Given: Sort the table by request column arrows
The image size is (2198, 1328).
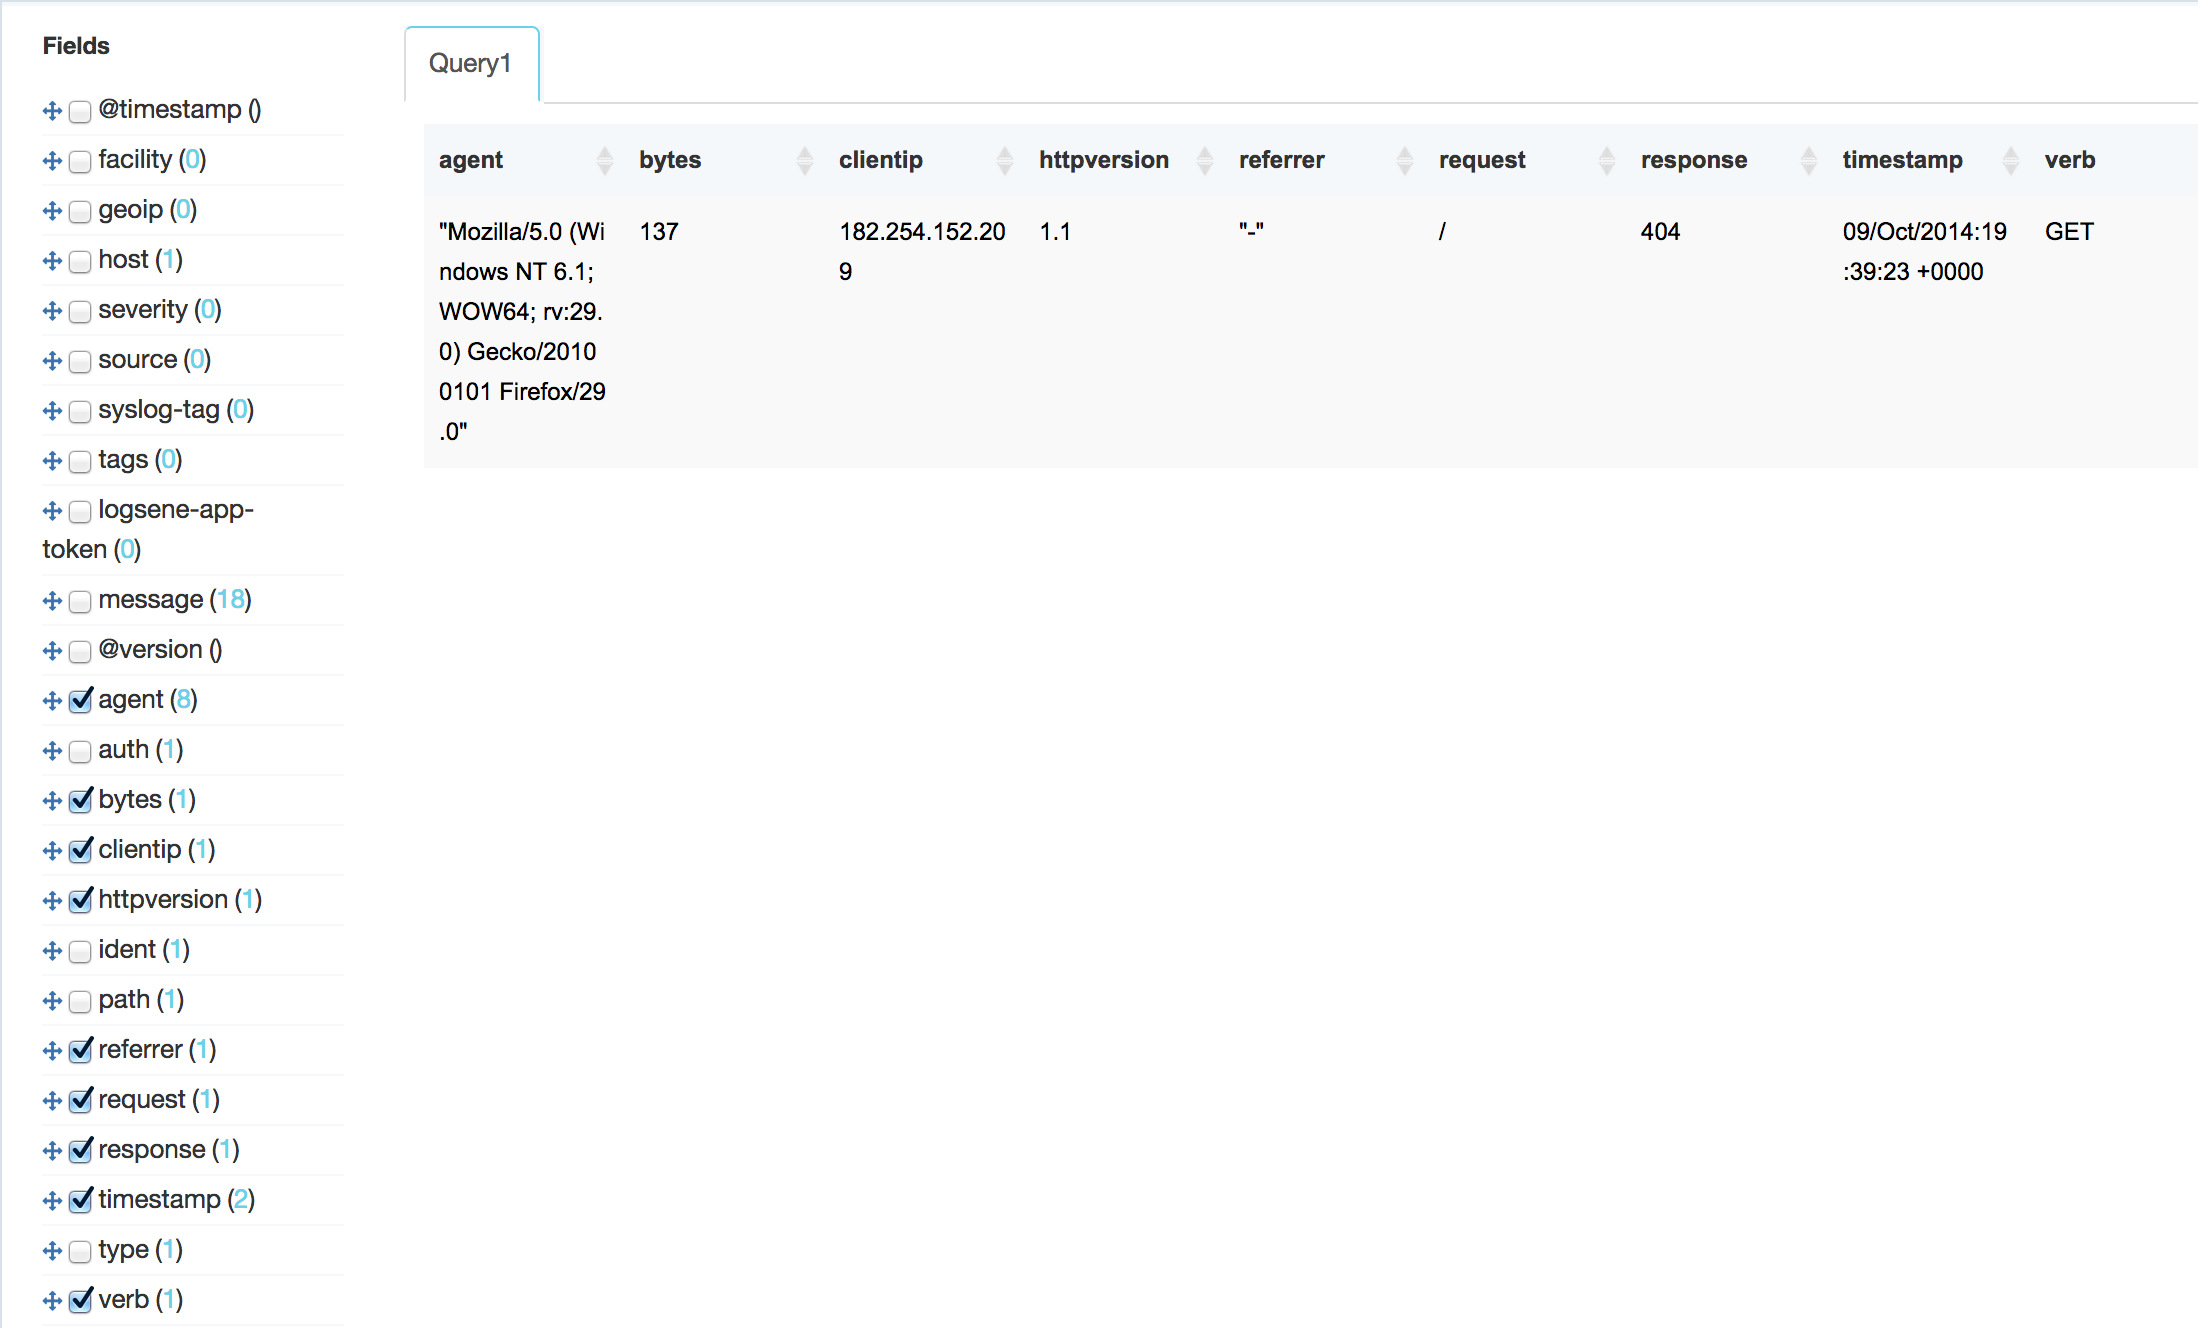Looking at the screenshot, I should 1606,160.
